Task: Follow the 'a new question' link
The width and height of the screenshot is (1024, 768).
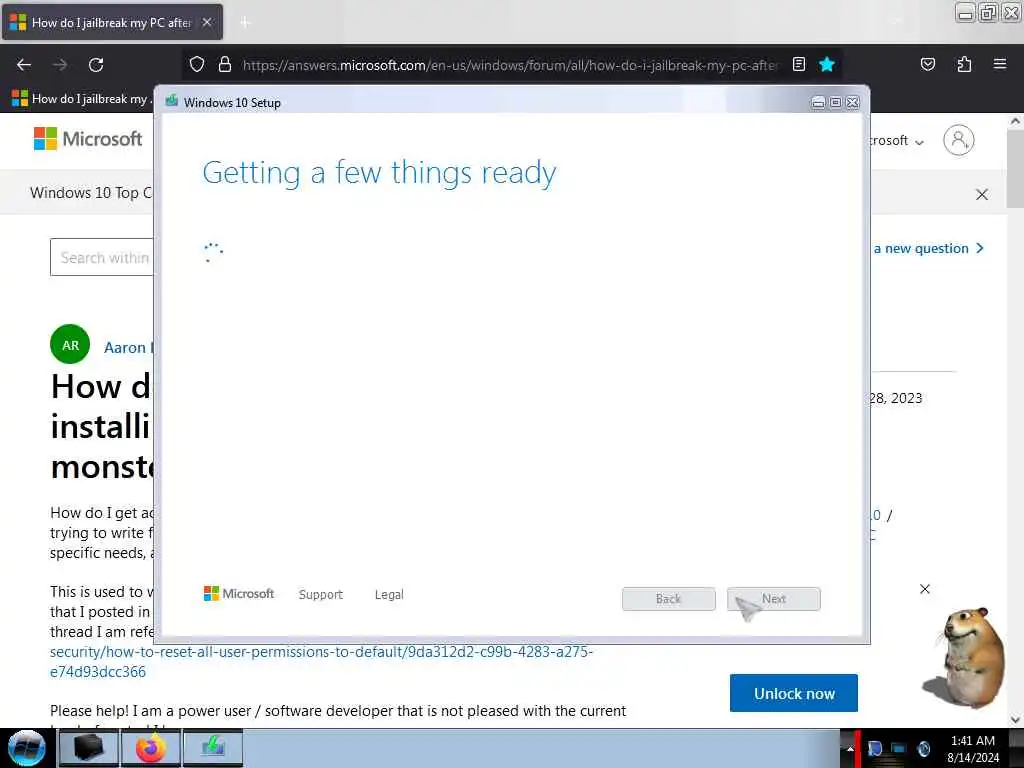Action: 928,248
